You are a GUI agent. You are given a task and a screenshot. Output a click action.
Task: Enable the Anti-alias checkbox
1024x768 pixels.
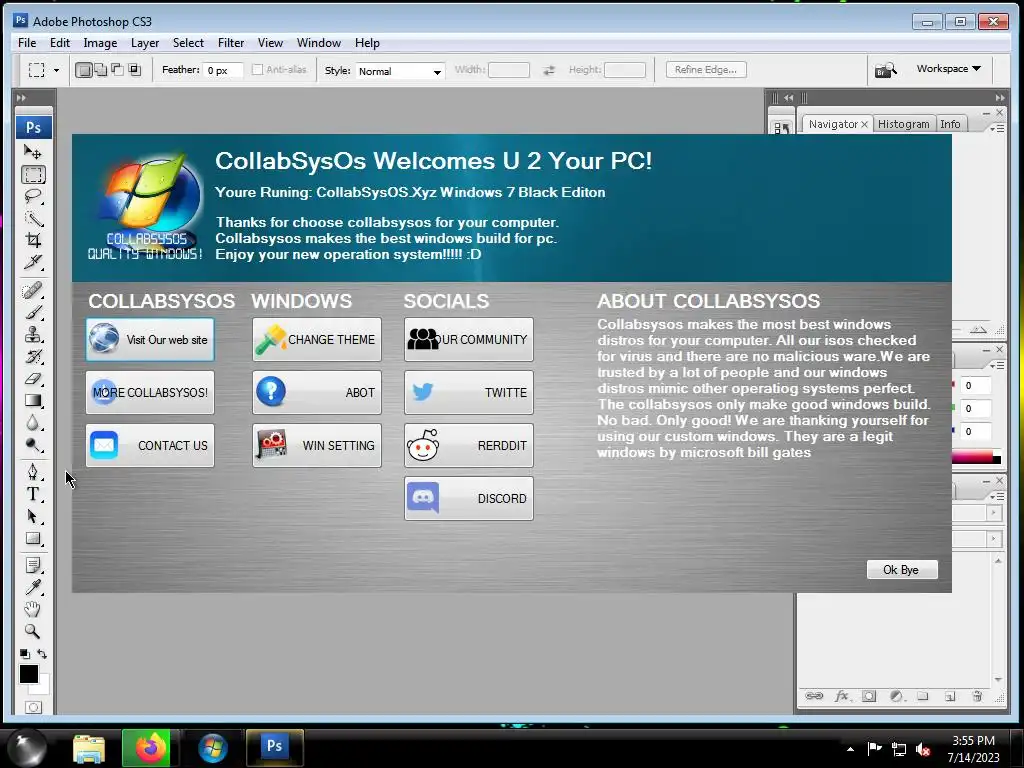pyautogui.click(x=257, y=69)
